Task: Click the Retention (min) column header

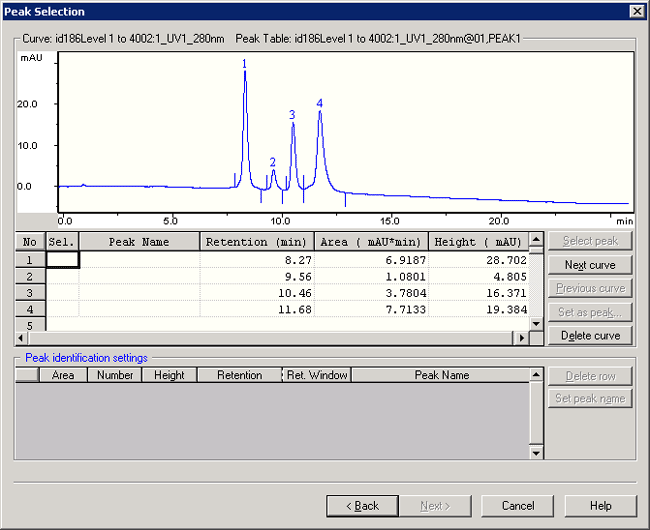Action: point(257,242)
